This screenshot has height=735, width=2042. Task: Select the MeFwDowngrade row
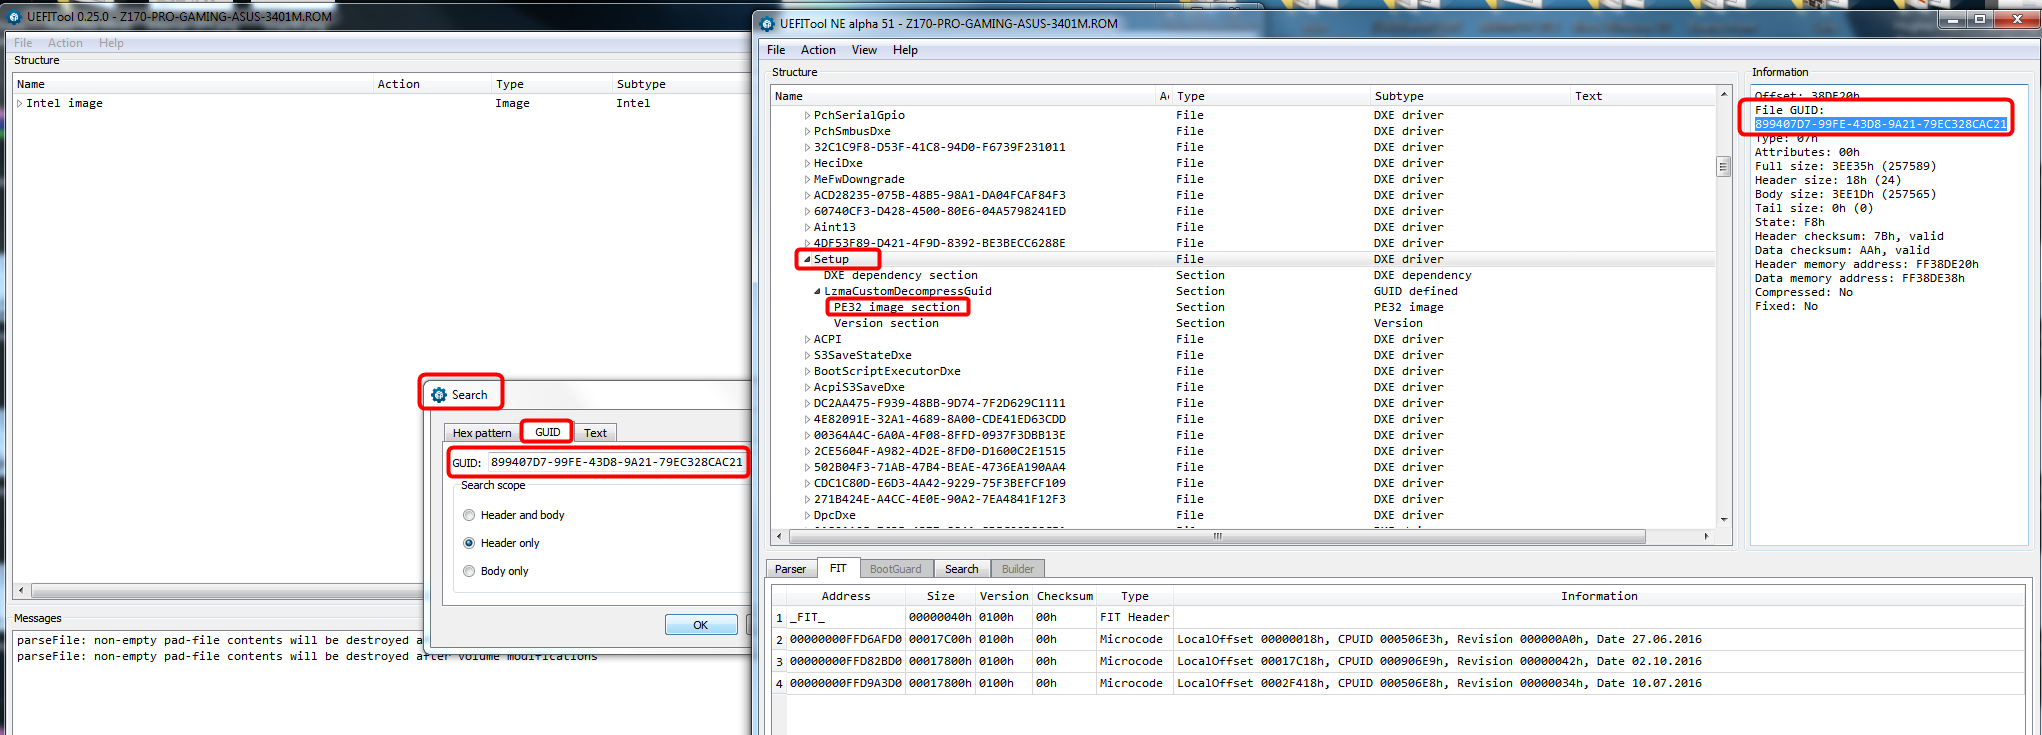(x=858, y=179)
